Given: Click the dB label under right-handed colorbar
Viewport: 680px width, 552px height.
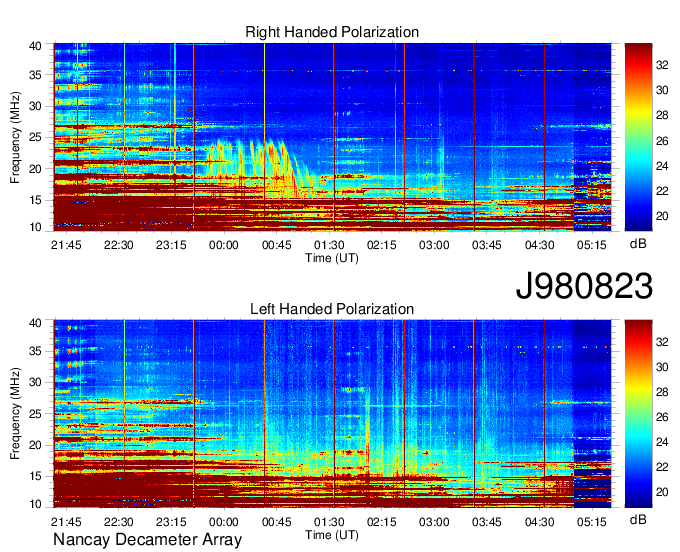Looking at the screenshot, I should (638, 244).
